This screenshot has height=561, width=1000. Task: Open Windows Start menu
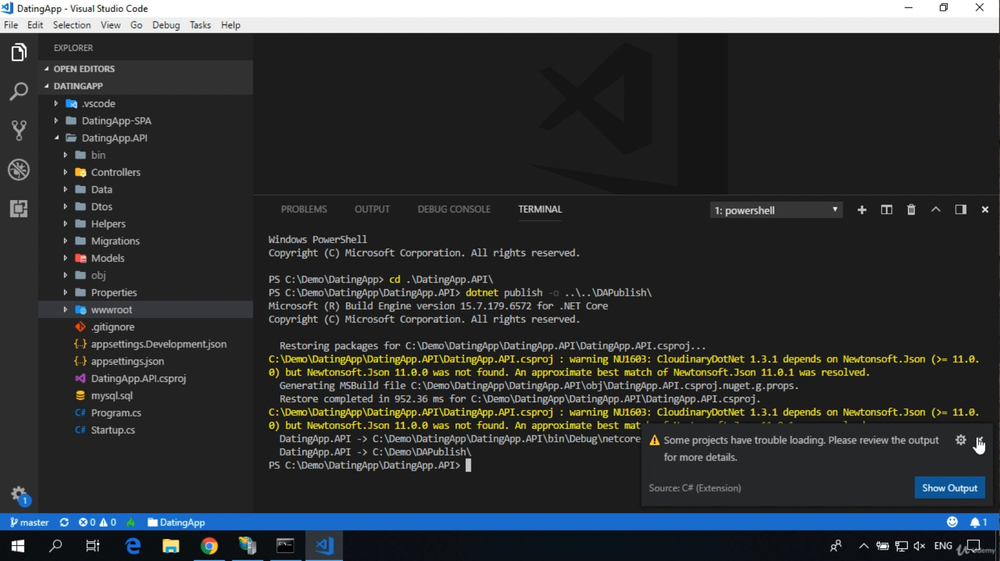18,546
